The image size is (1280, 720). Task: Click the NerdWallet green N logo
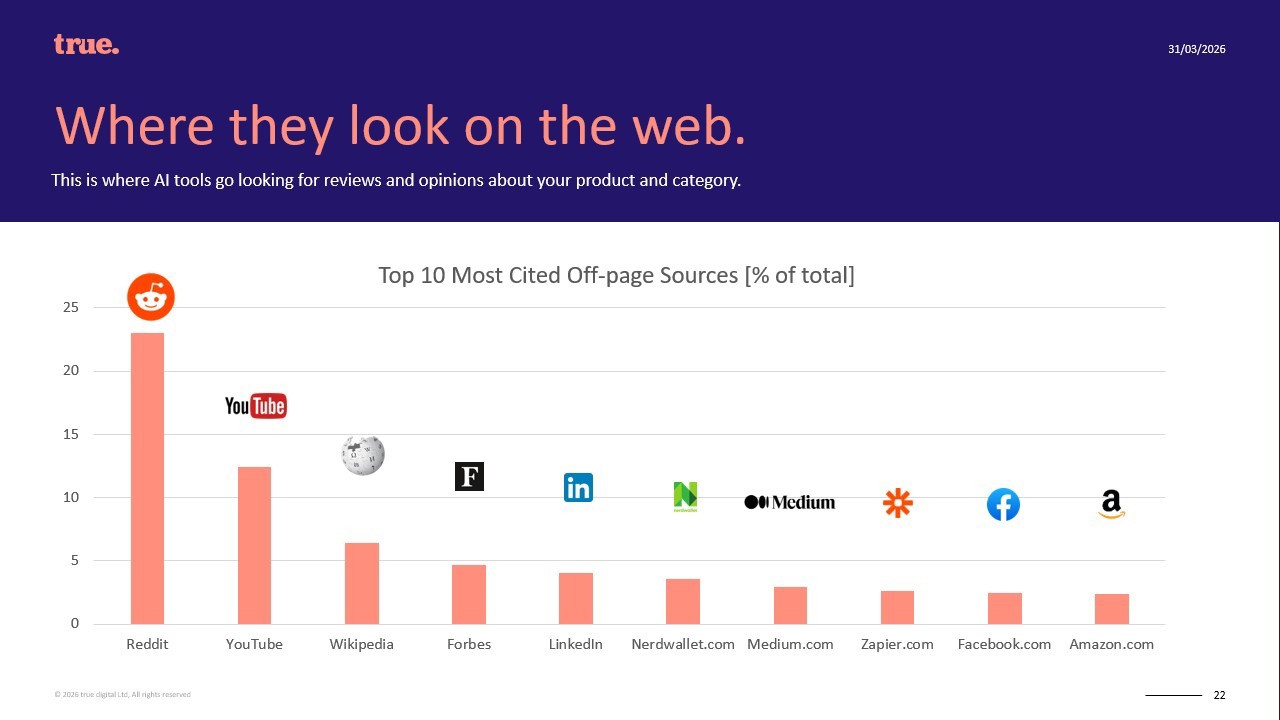click(685, 496)
